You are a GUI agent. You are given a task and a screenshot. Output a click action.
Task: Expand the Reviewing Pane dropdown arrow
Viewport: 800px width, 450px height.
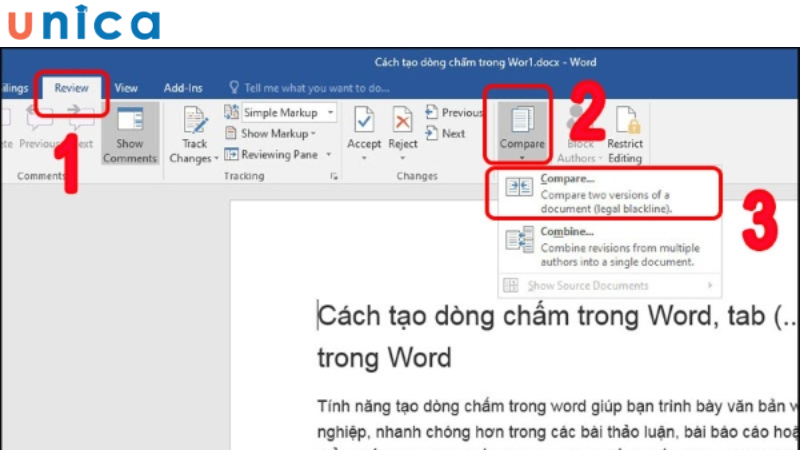[x=329, y=154]
